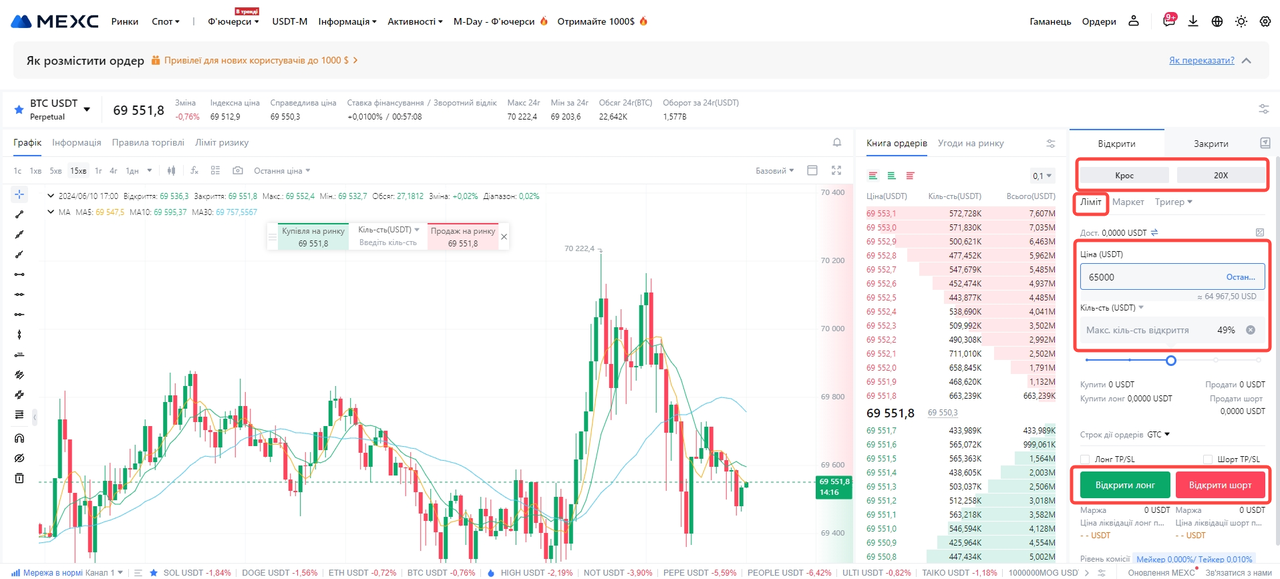
Task: Switch to the Інформація tab
Action: coord(77,143)
